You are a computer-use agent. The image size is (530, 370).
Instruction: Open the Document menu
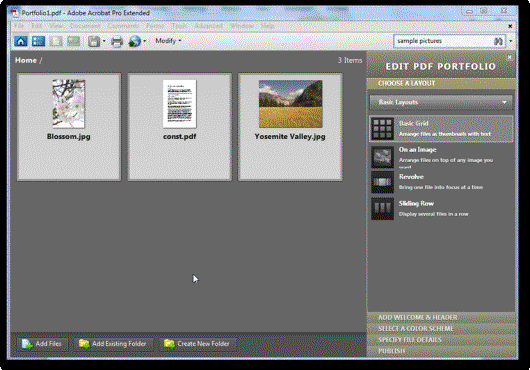tap(85, 26)
